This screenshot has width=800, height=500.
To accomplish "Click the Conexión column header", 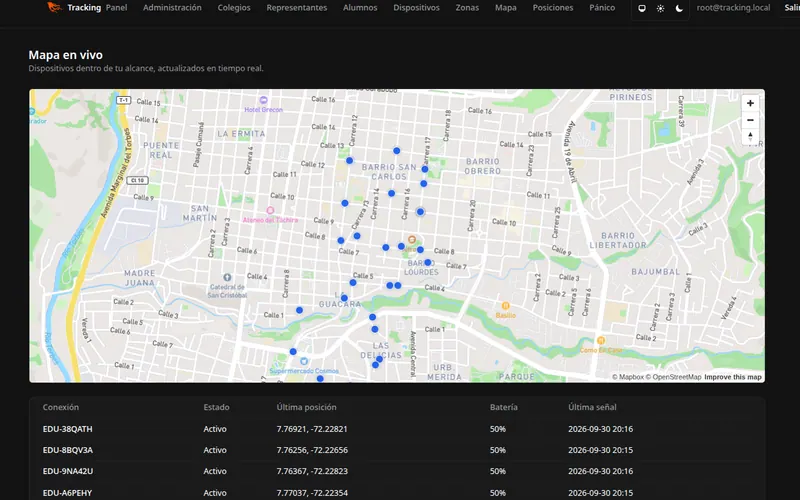I will (x=61, y=407).
